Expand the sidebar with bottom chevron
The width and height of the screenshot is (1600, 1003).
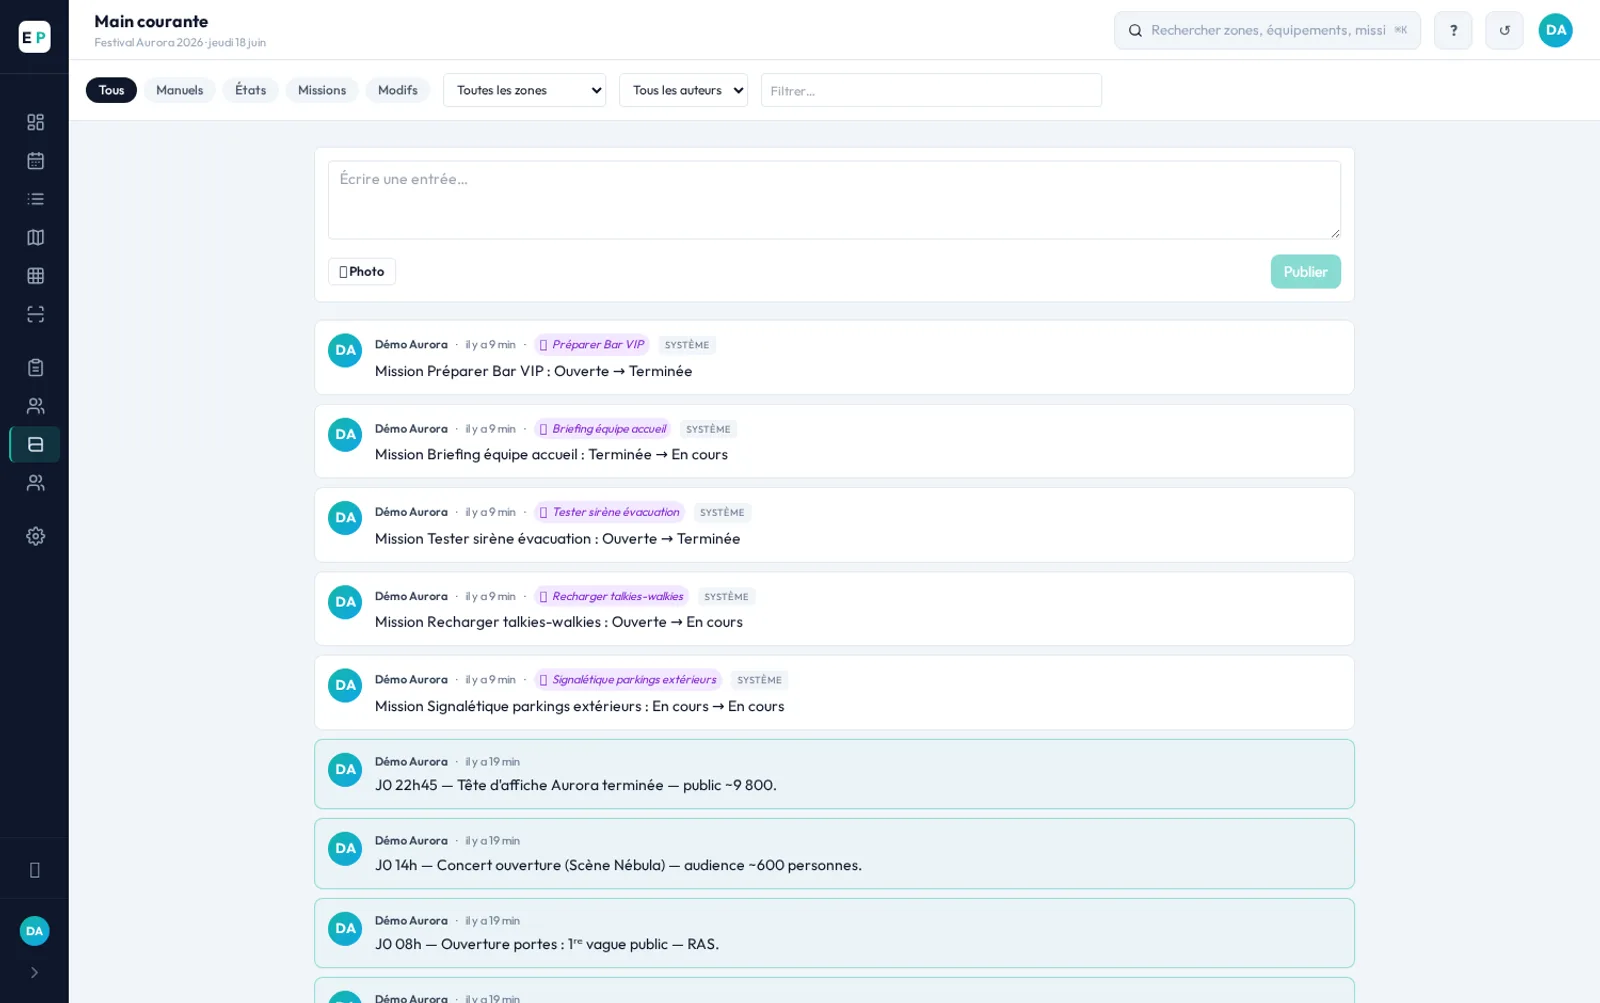click(34, 972)
